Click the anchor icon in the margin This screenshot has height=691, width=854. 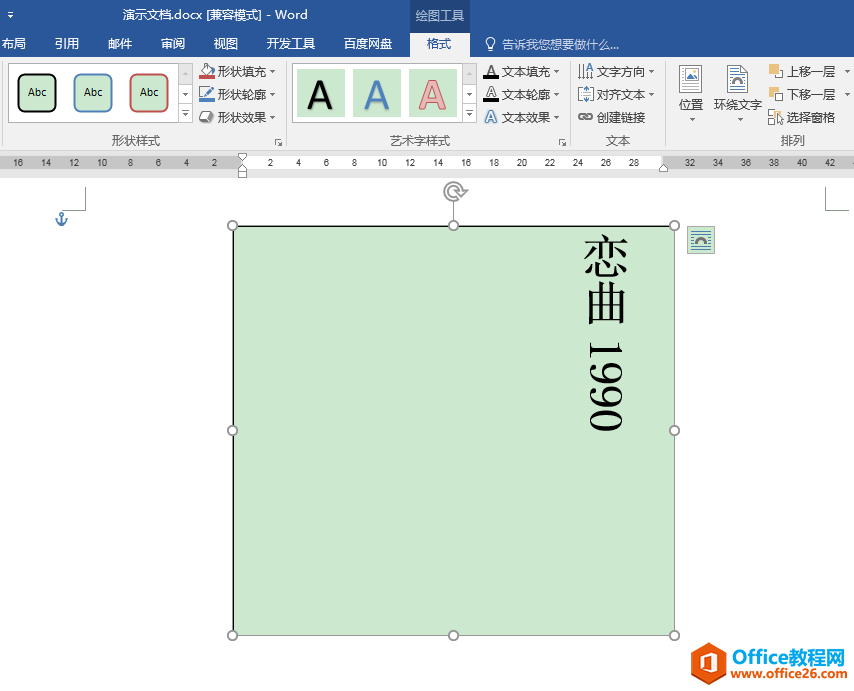point(62,219)
